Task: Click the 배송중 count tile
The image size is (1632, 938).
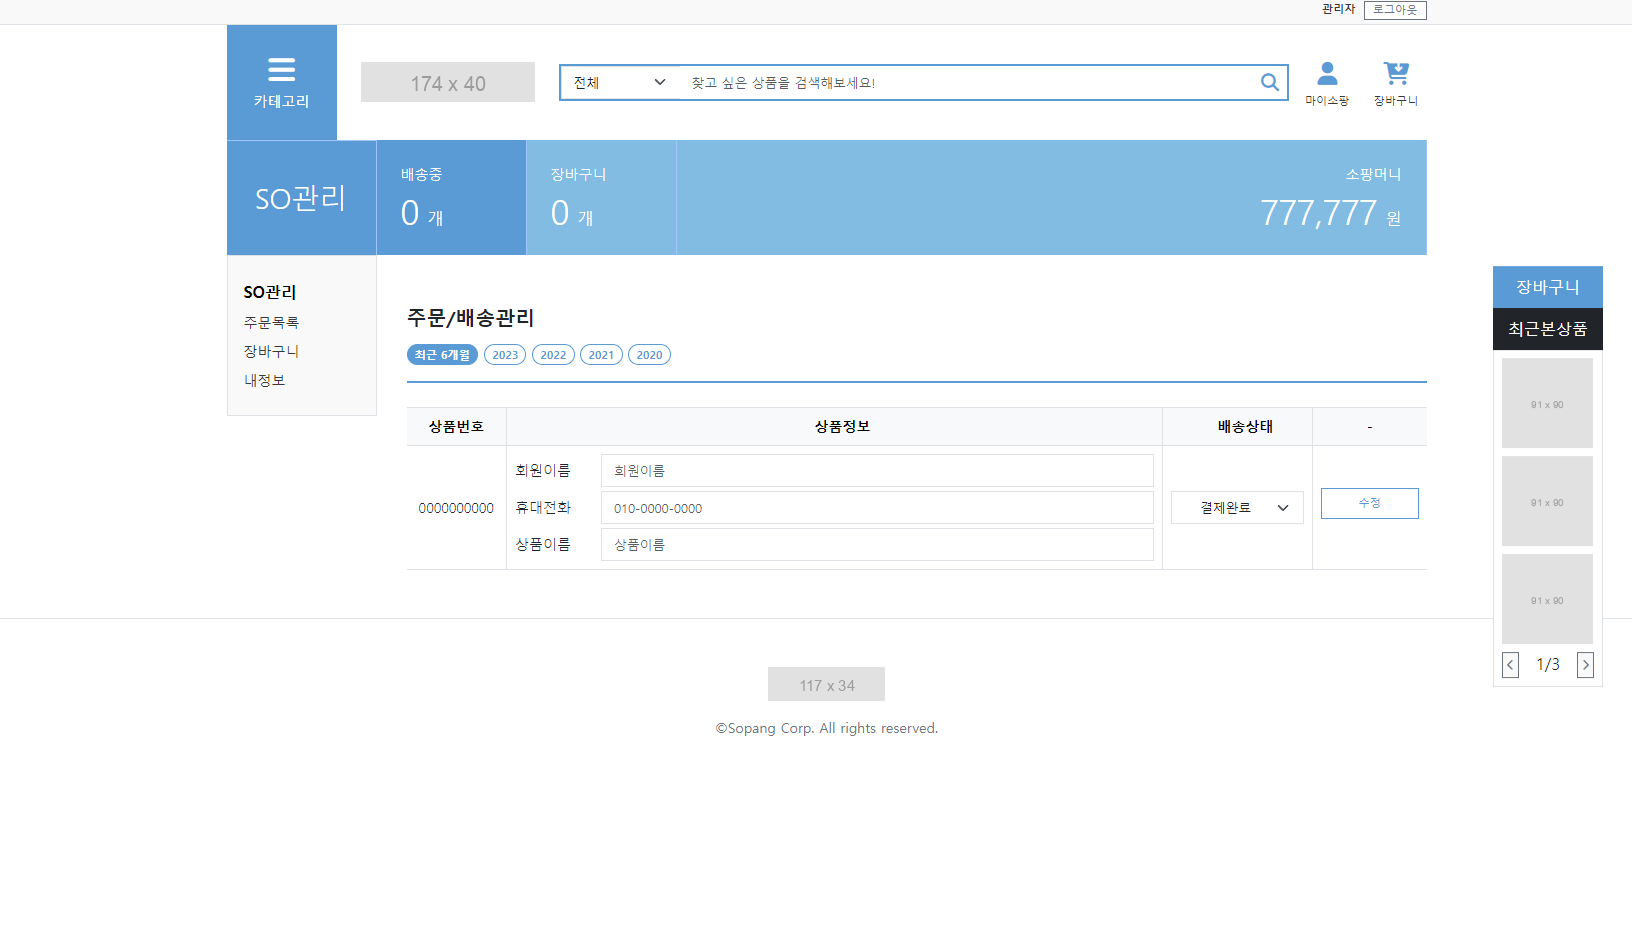Action: 451,197
